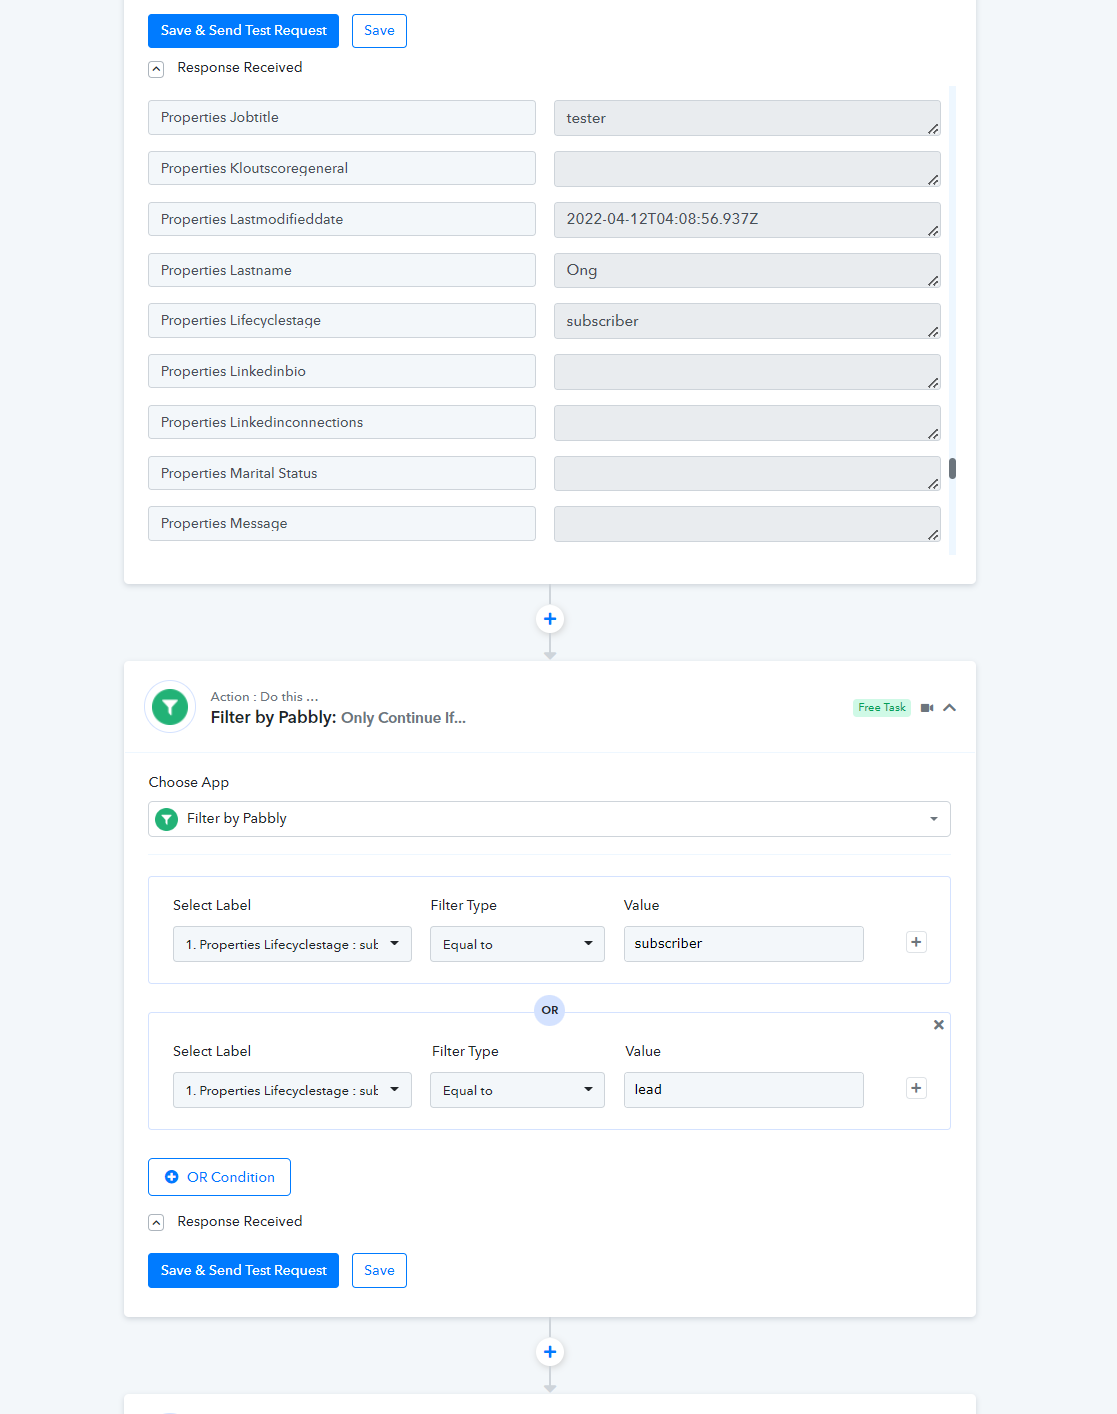Edit the lead filter value field
Viewport: 1117px width, 1414px height.
point(743,1090)
